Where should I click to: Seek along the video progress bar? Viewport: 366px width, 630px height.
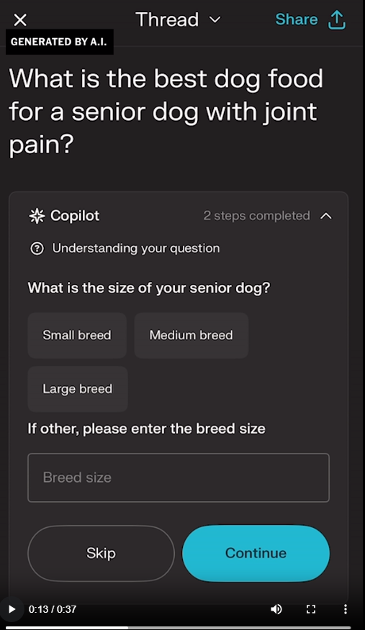click(x=178, y=627)
